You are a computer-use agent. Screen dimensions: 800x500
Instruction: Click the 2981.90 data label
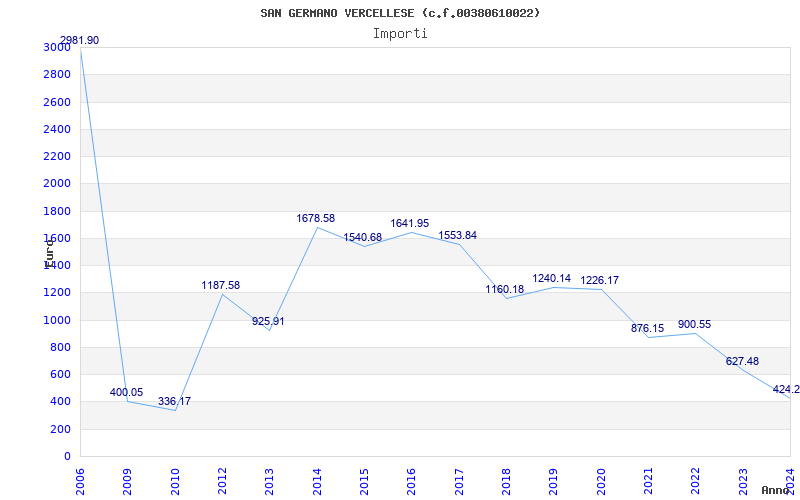(x=80, y=40)
